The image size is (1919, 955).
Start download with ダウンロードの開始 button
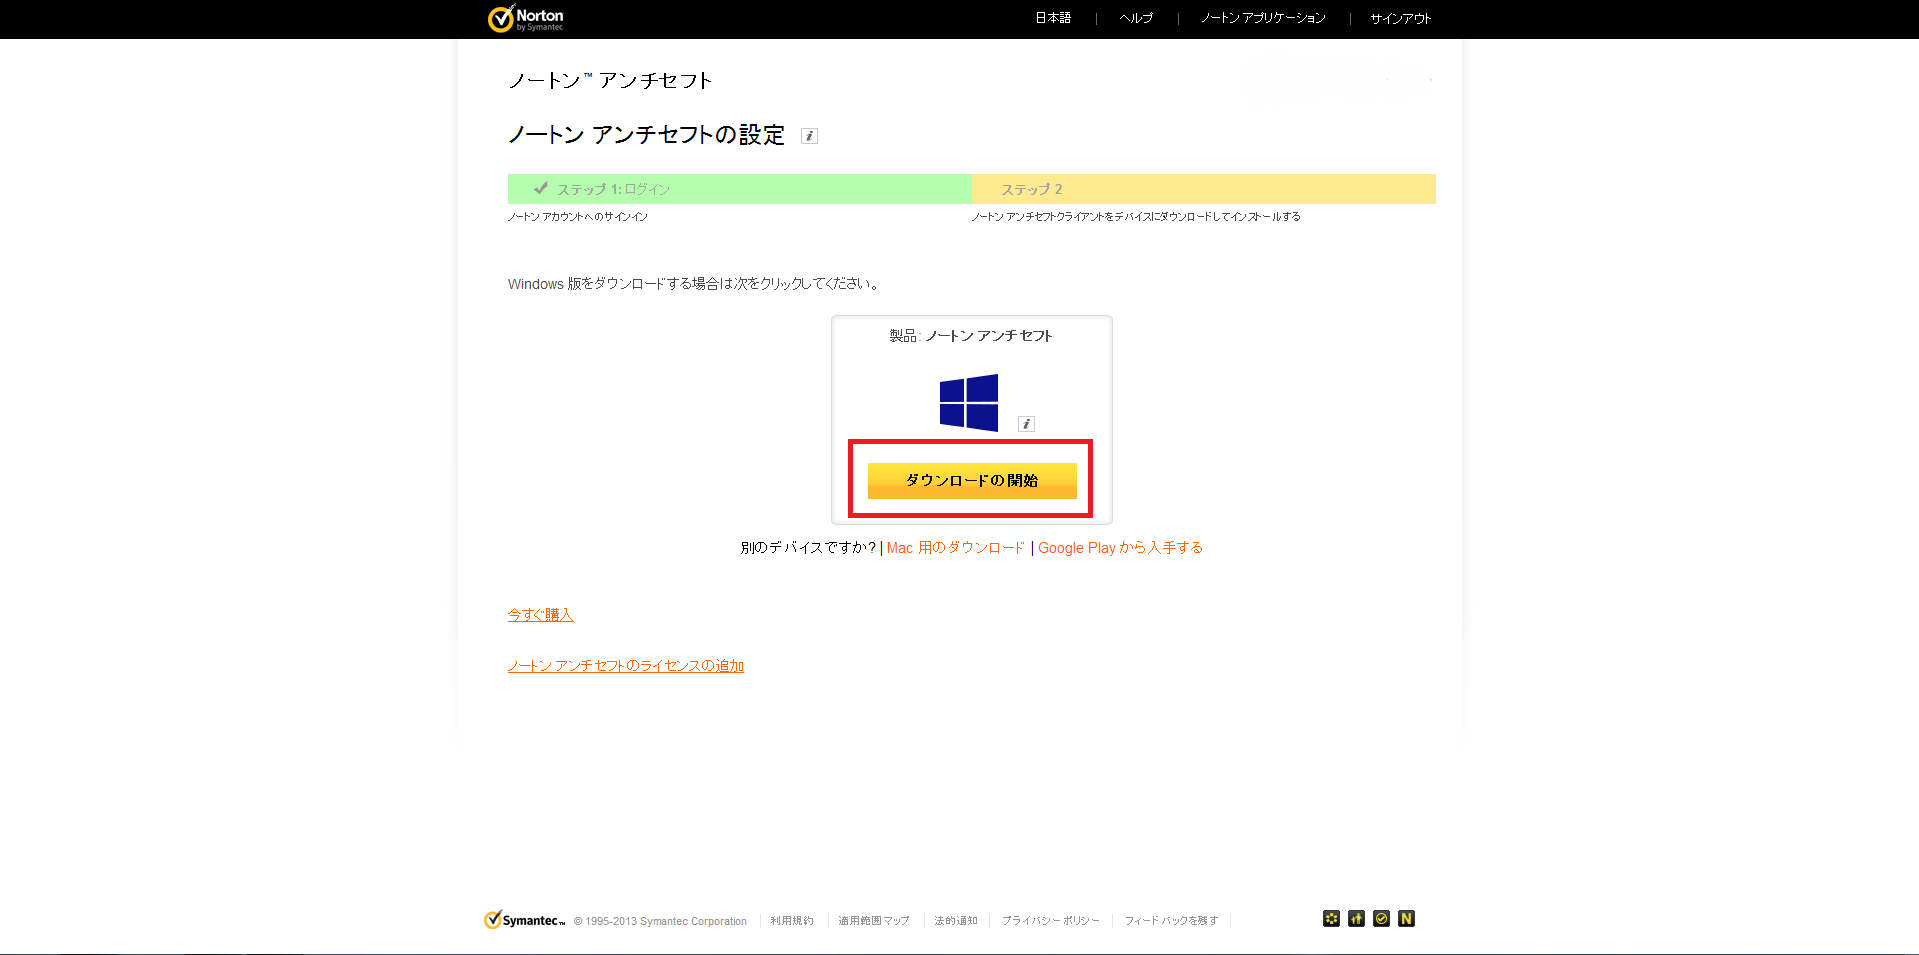coord(972,480)
